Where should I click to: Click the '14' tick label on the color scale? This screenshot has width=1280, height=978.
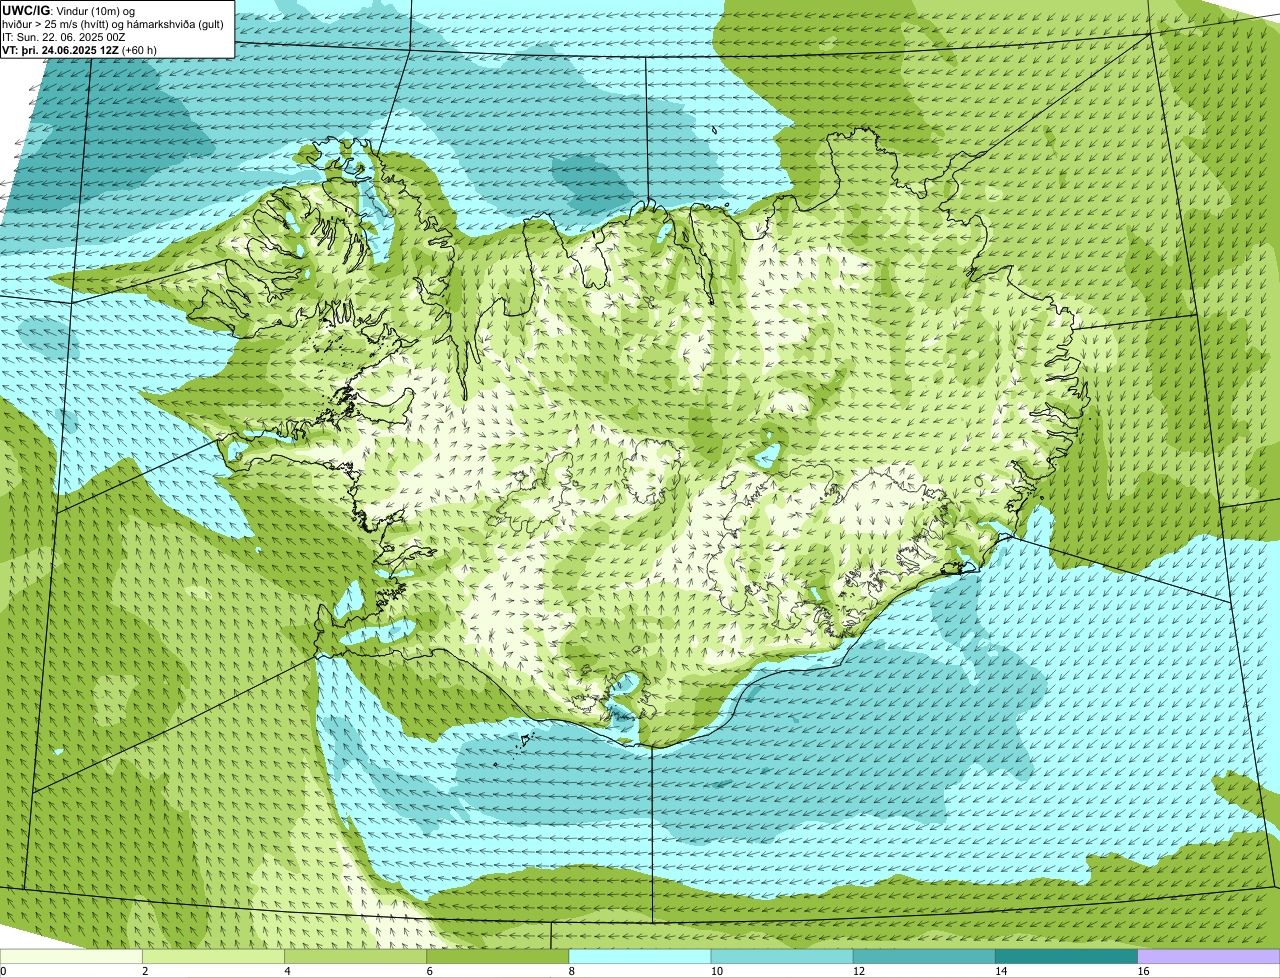point(1000,971)
